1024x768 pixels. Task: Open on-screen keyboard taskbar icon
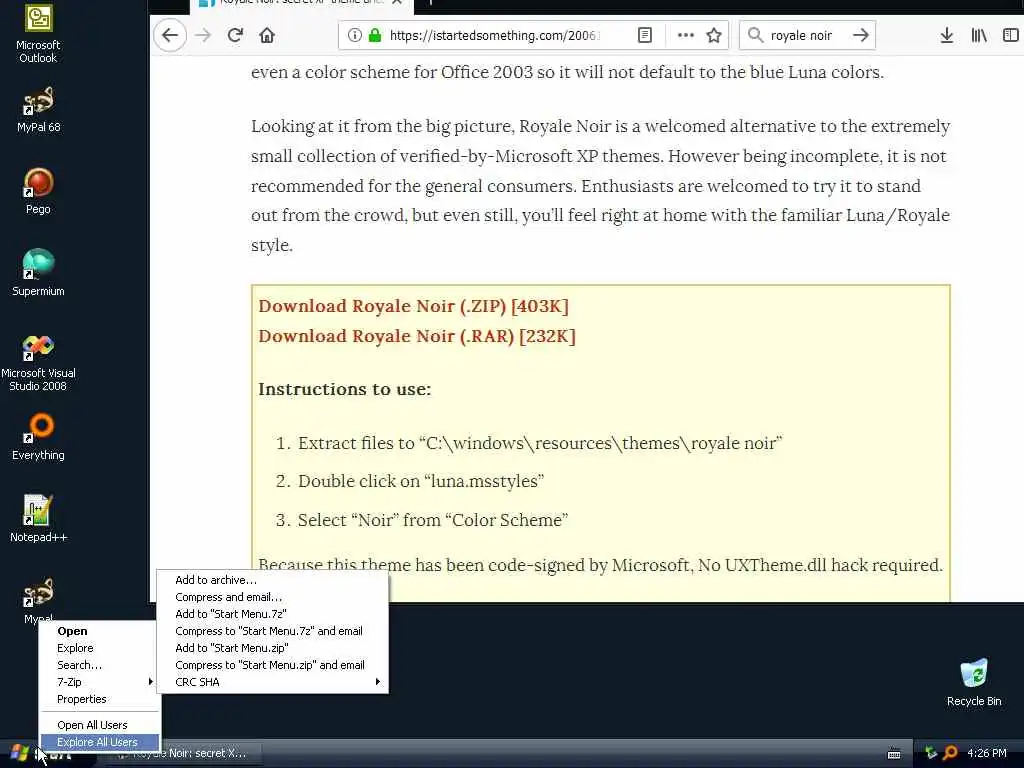(894, 754)
